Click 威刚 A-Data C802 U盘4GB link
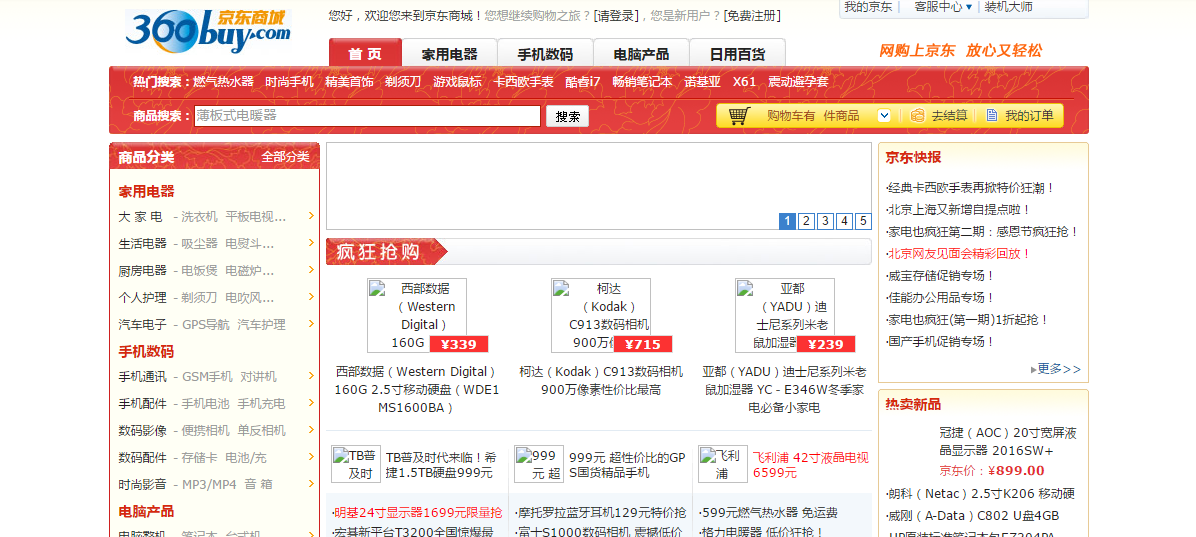Screen dimensions: 1196x537 click(x=973, y=516)
